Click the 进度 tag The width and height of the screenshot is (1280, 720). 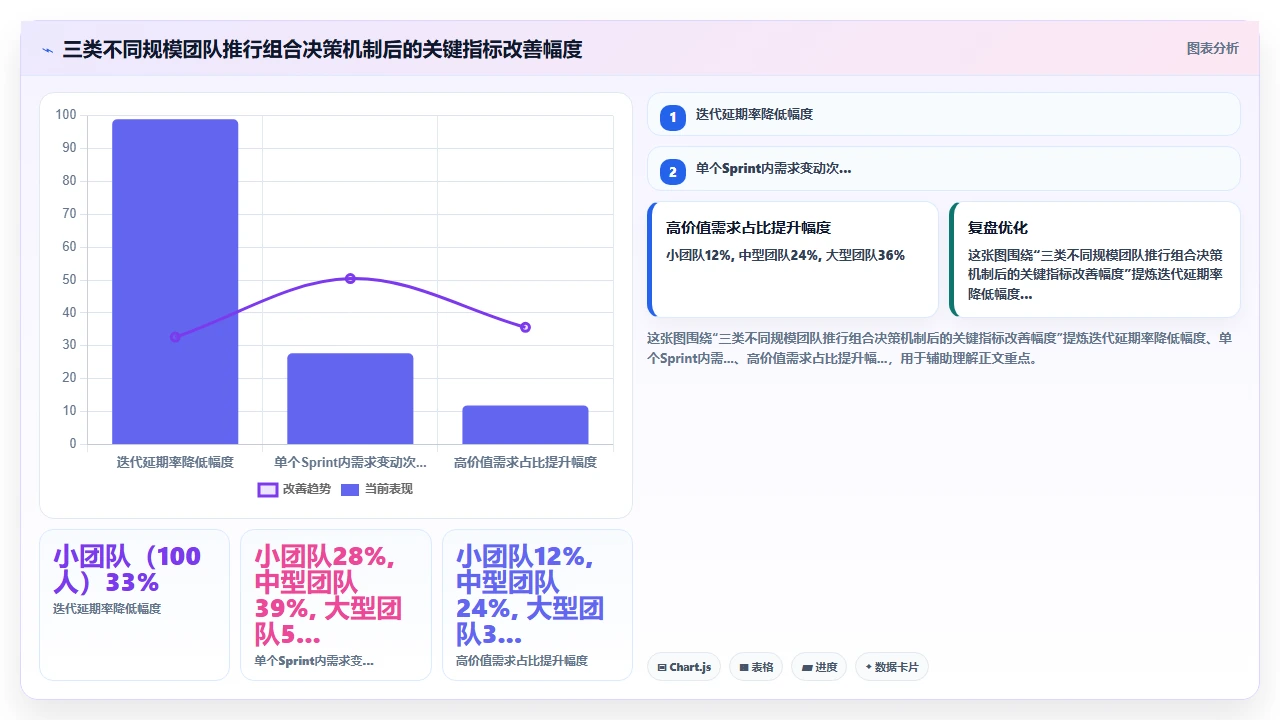(x=819, y=667)
